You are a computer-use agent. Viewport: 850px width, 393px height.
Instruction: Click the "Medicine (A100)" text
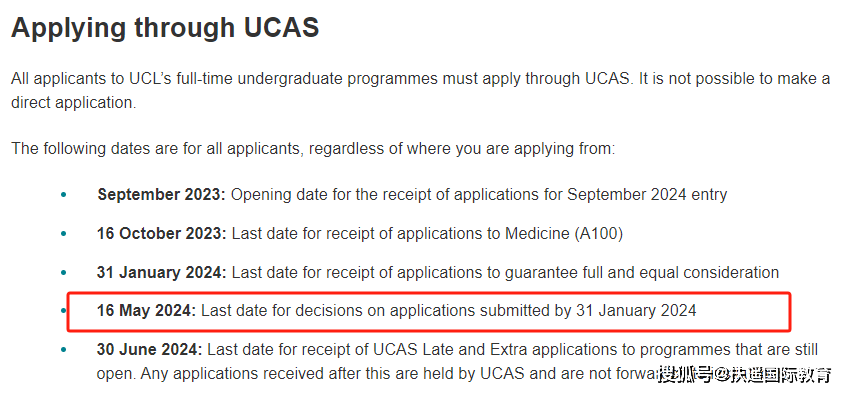564,234
